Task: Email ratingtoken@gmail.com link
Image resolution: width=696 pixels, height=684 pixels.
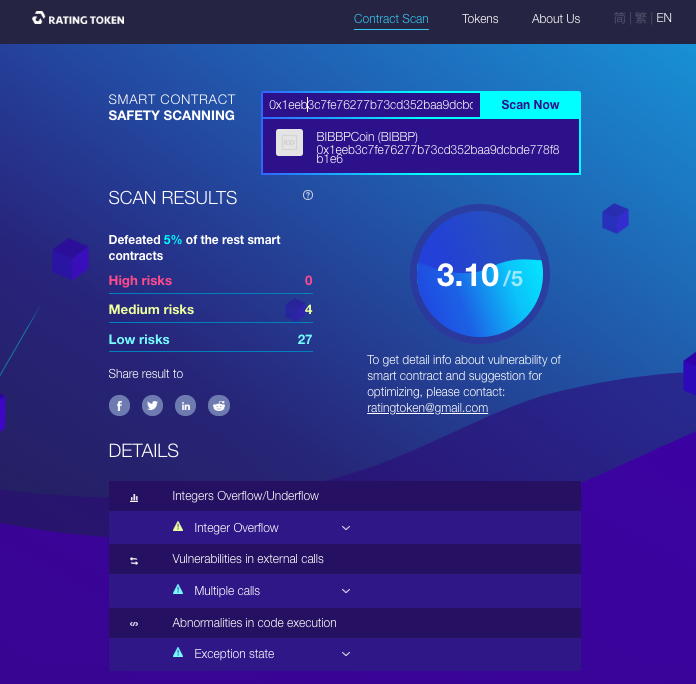Action: (x=427, y=408)
